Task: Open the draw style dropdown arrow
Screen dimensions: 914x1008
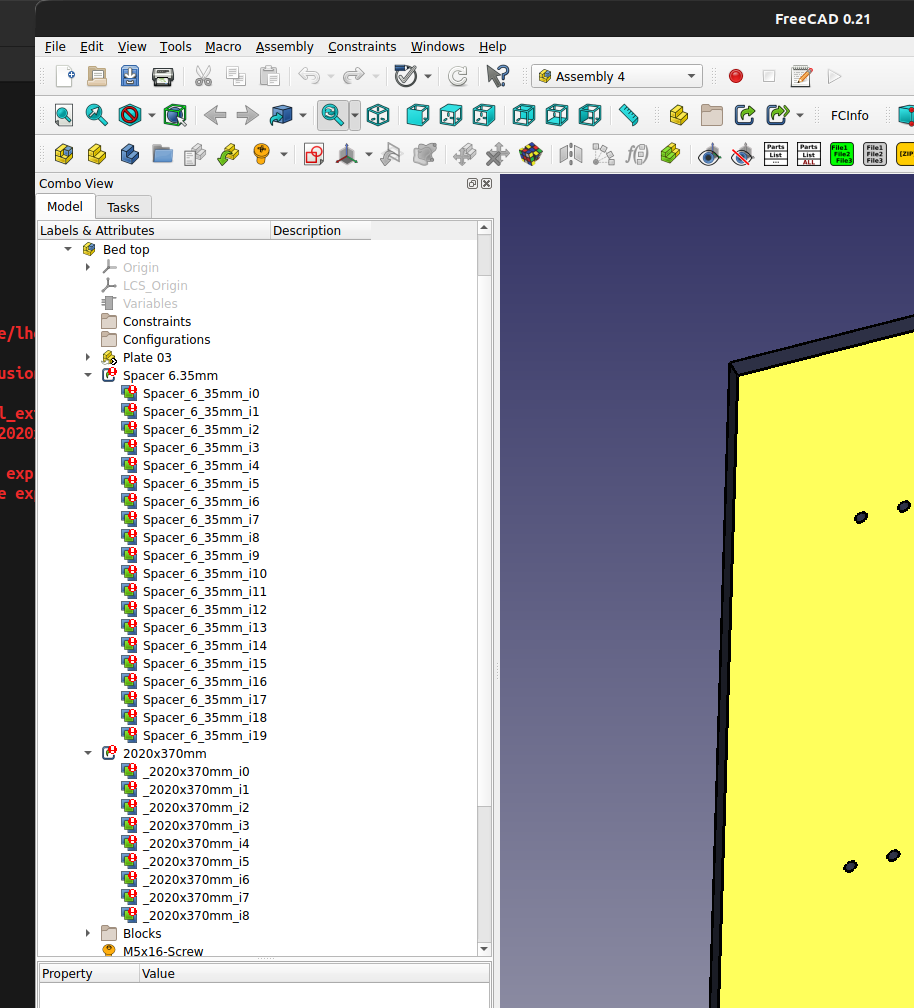Action: pyautogui.click(x=152, y=116)
